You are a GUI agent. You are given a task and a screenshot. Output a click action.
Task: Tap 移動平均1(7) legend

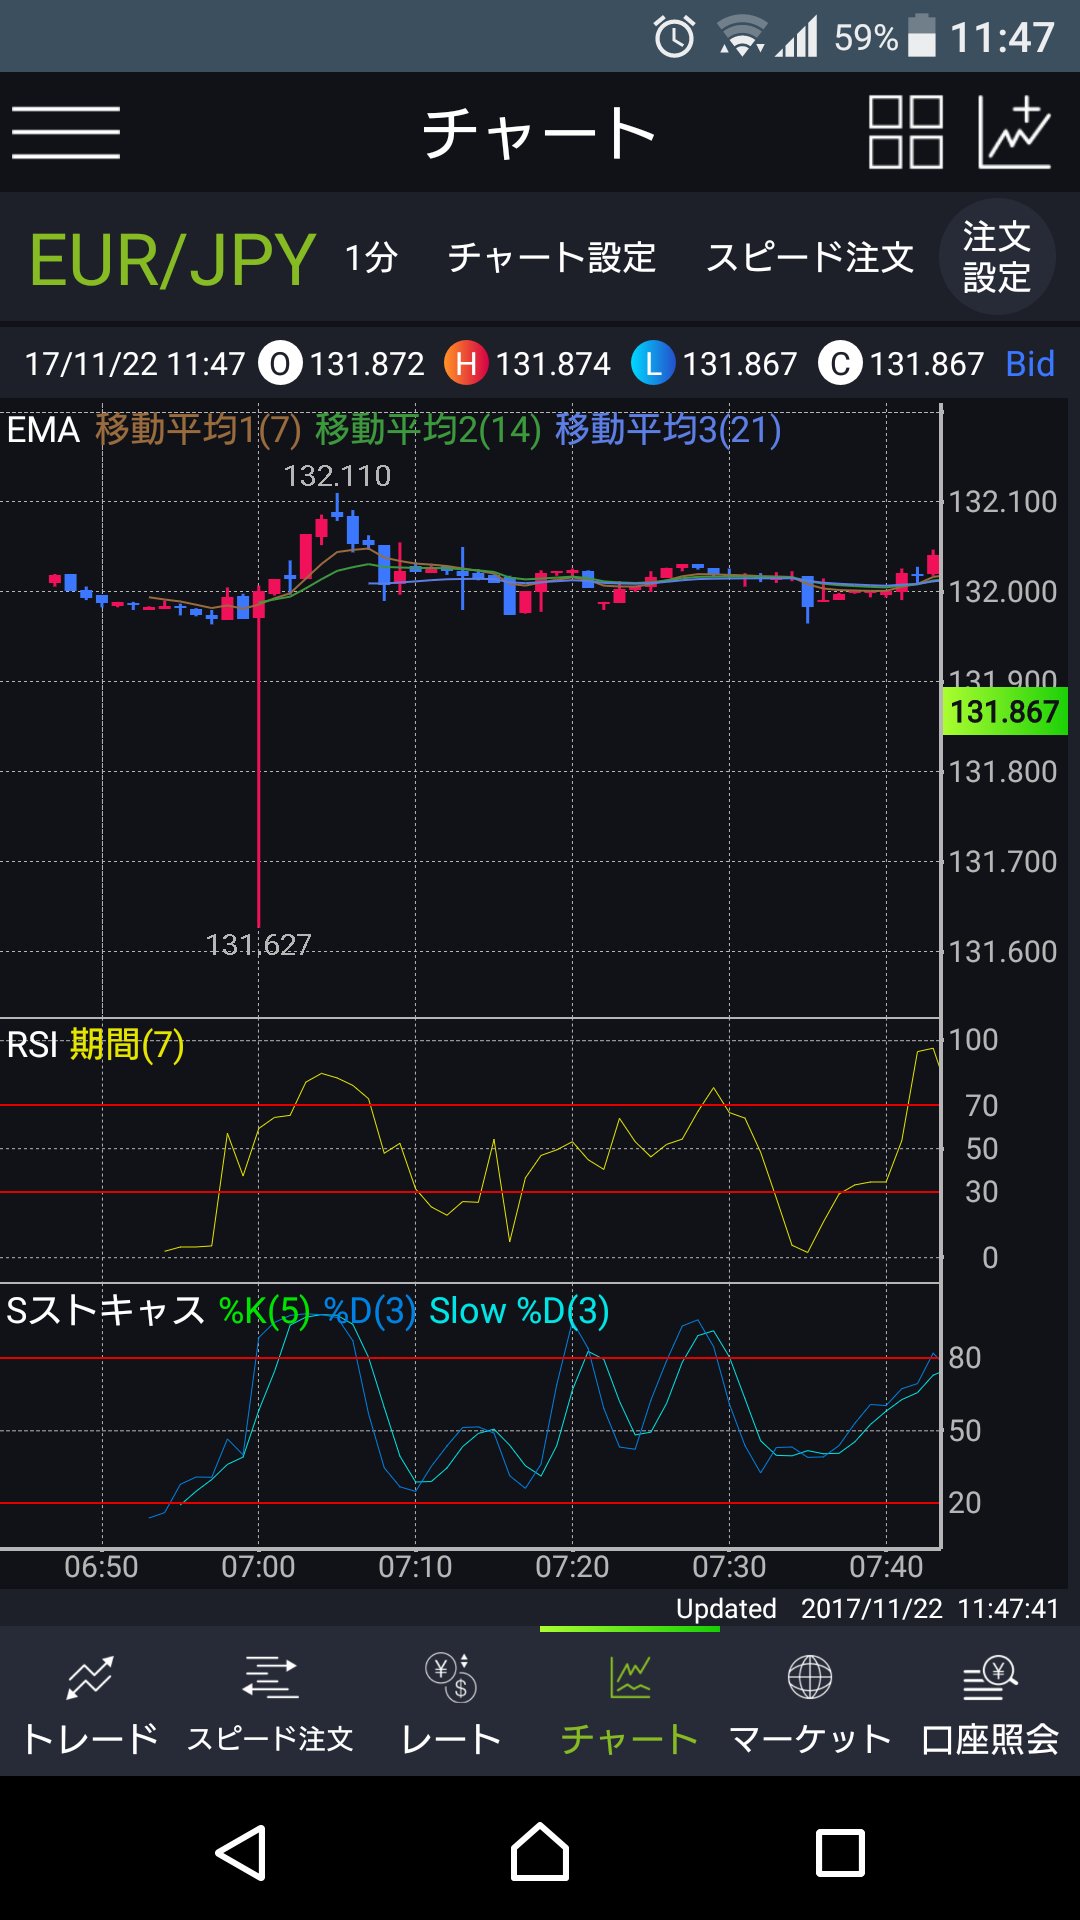coord(198,430)
